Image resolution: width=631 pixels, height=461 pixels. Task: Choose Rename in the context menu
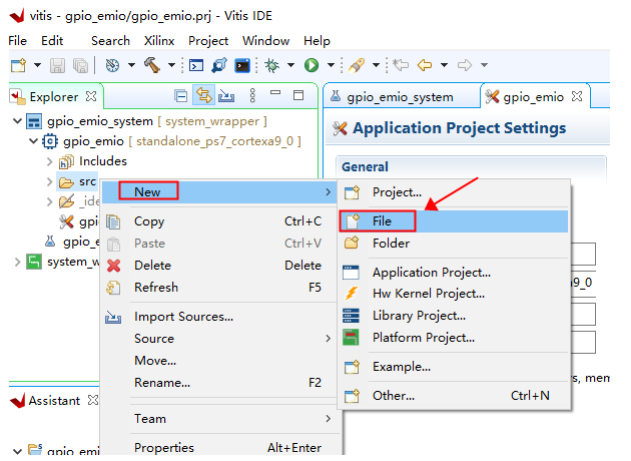click(x=219, y=383)
